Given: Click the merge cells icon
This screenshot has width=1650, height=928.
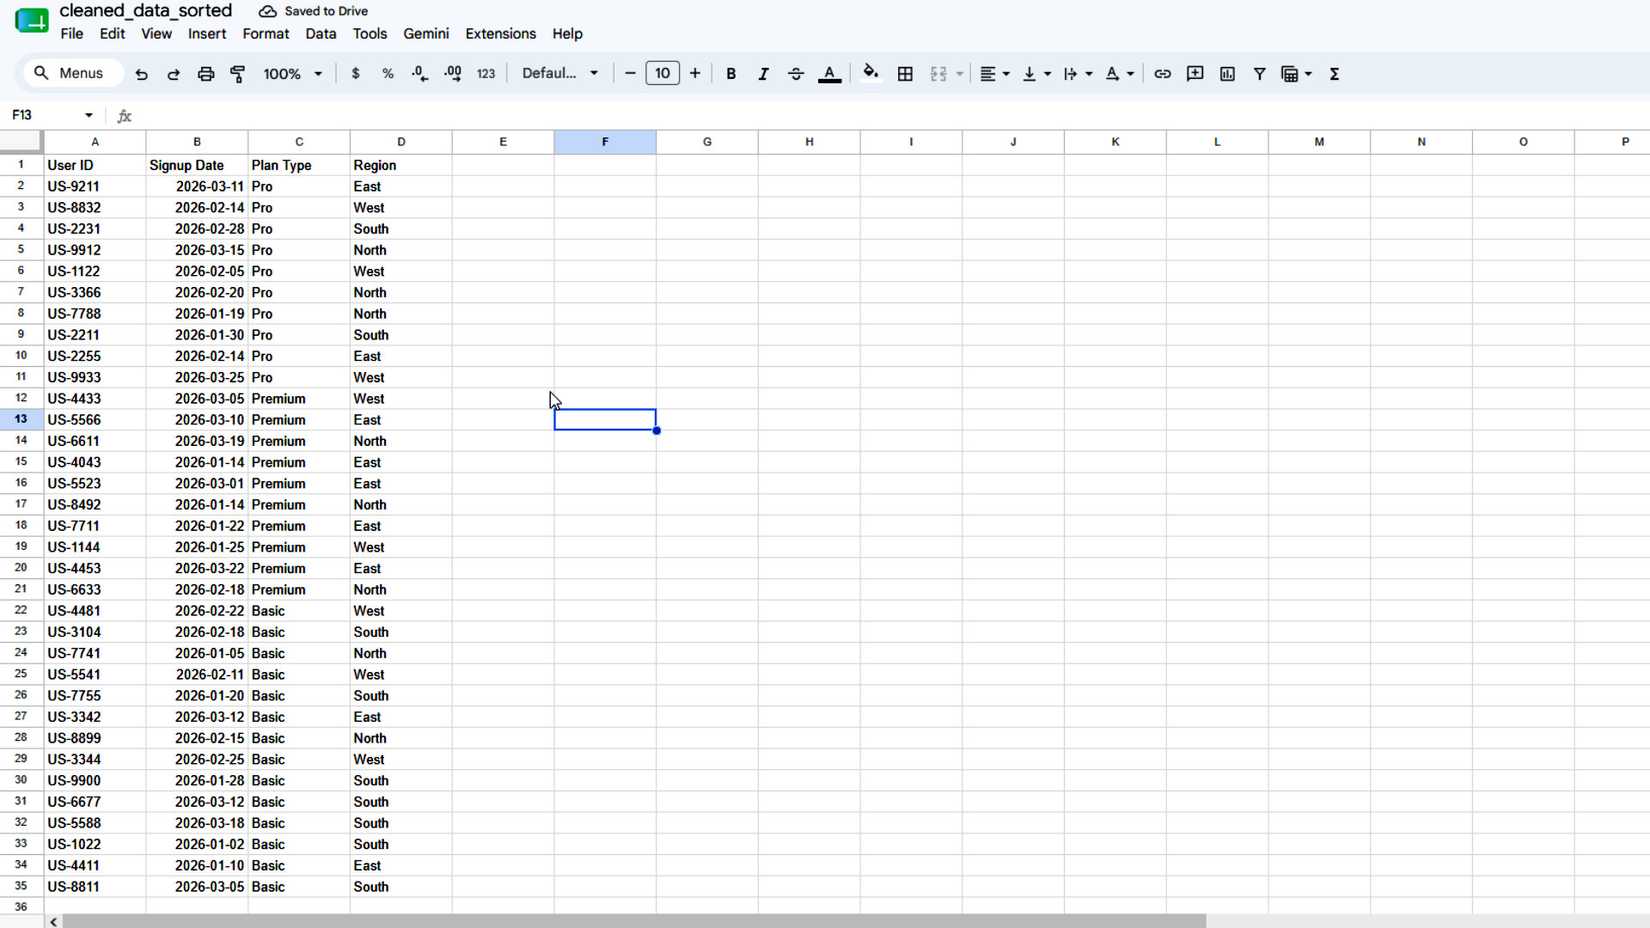Looking at the screenshot, I should coord(938,74).
